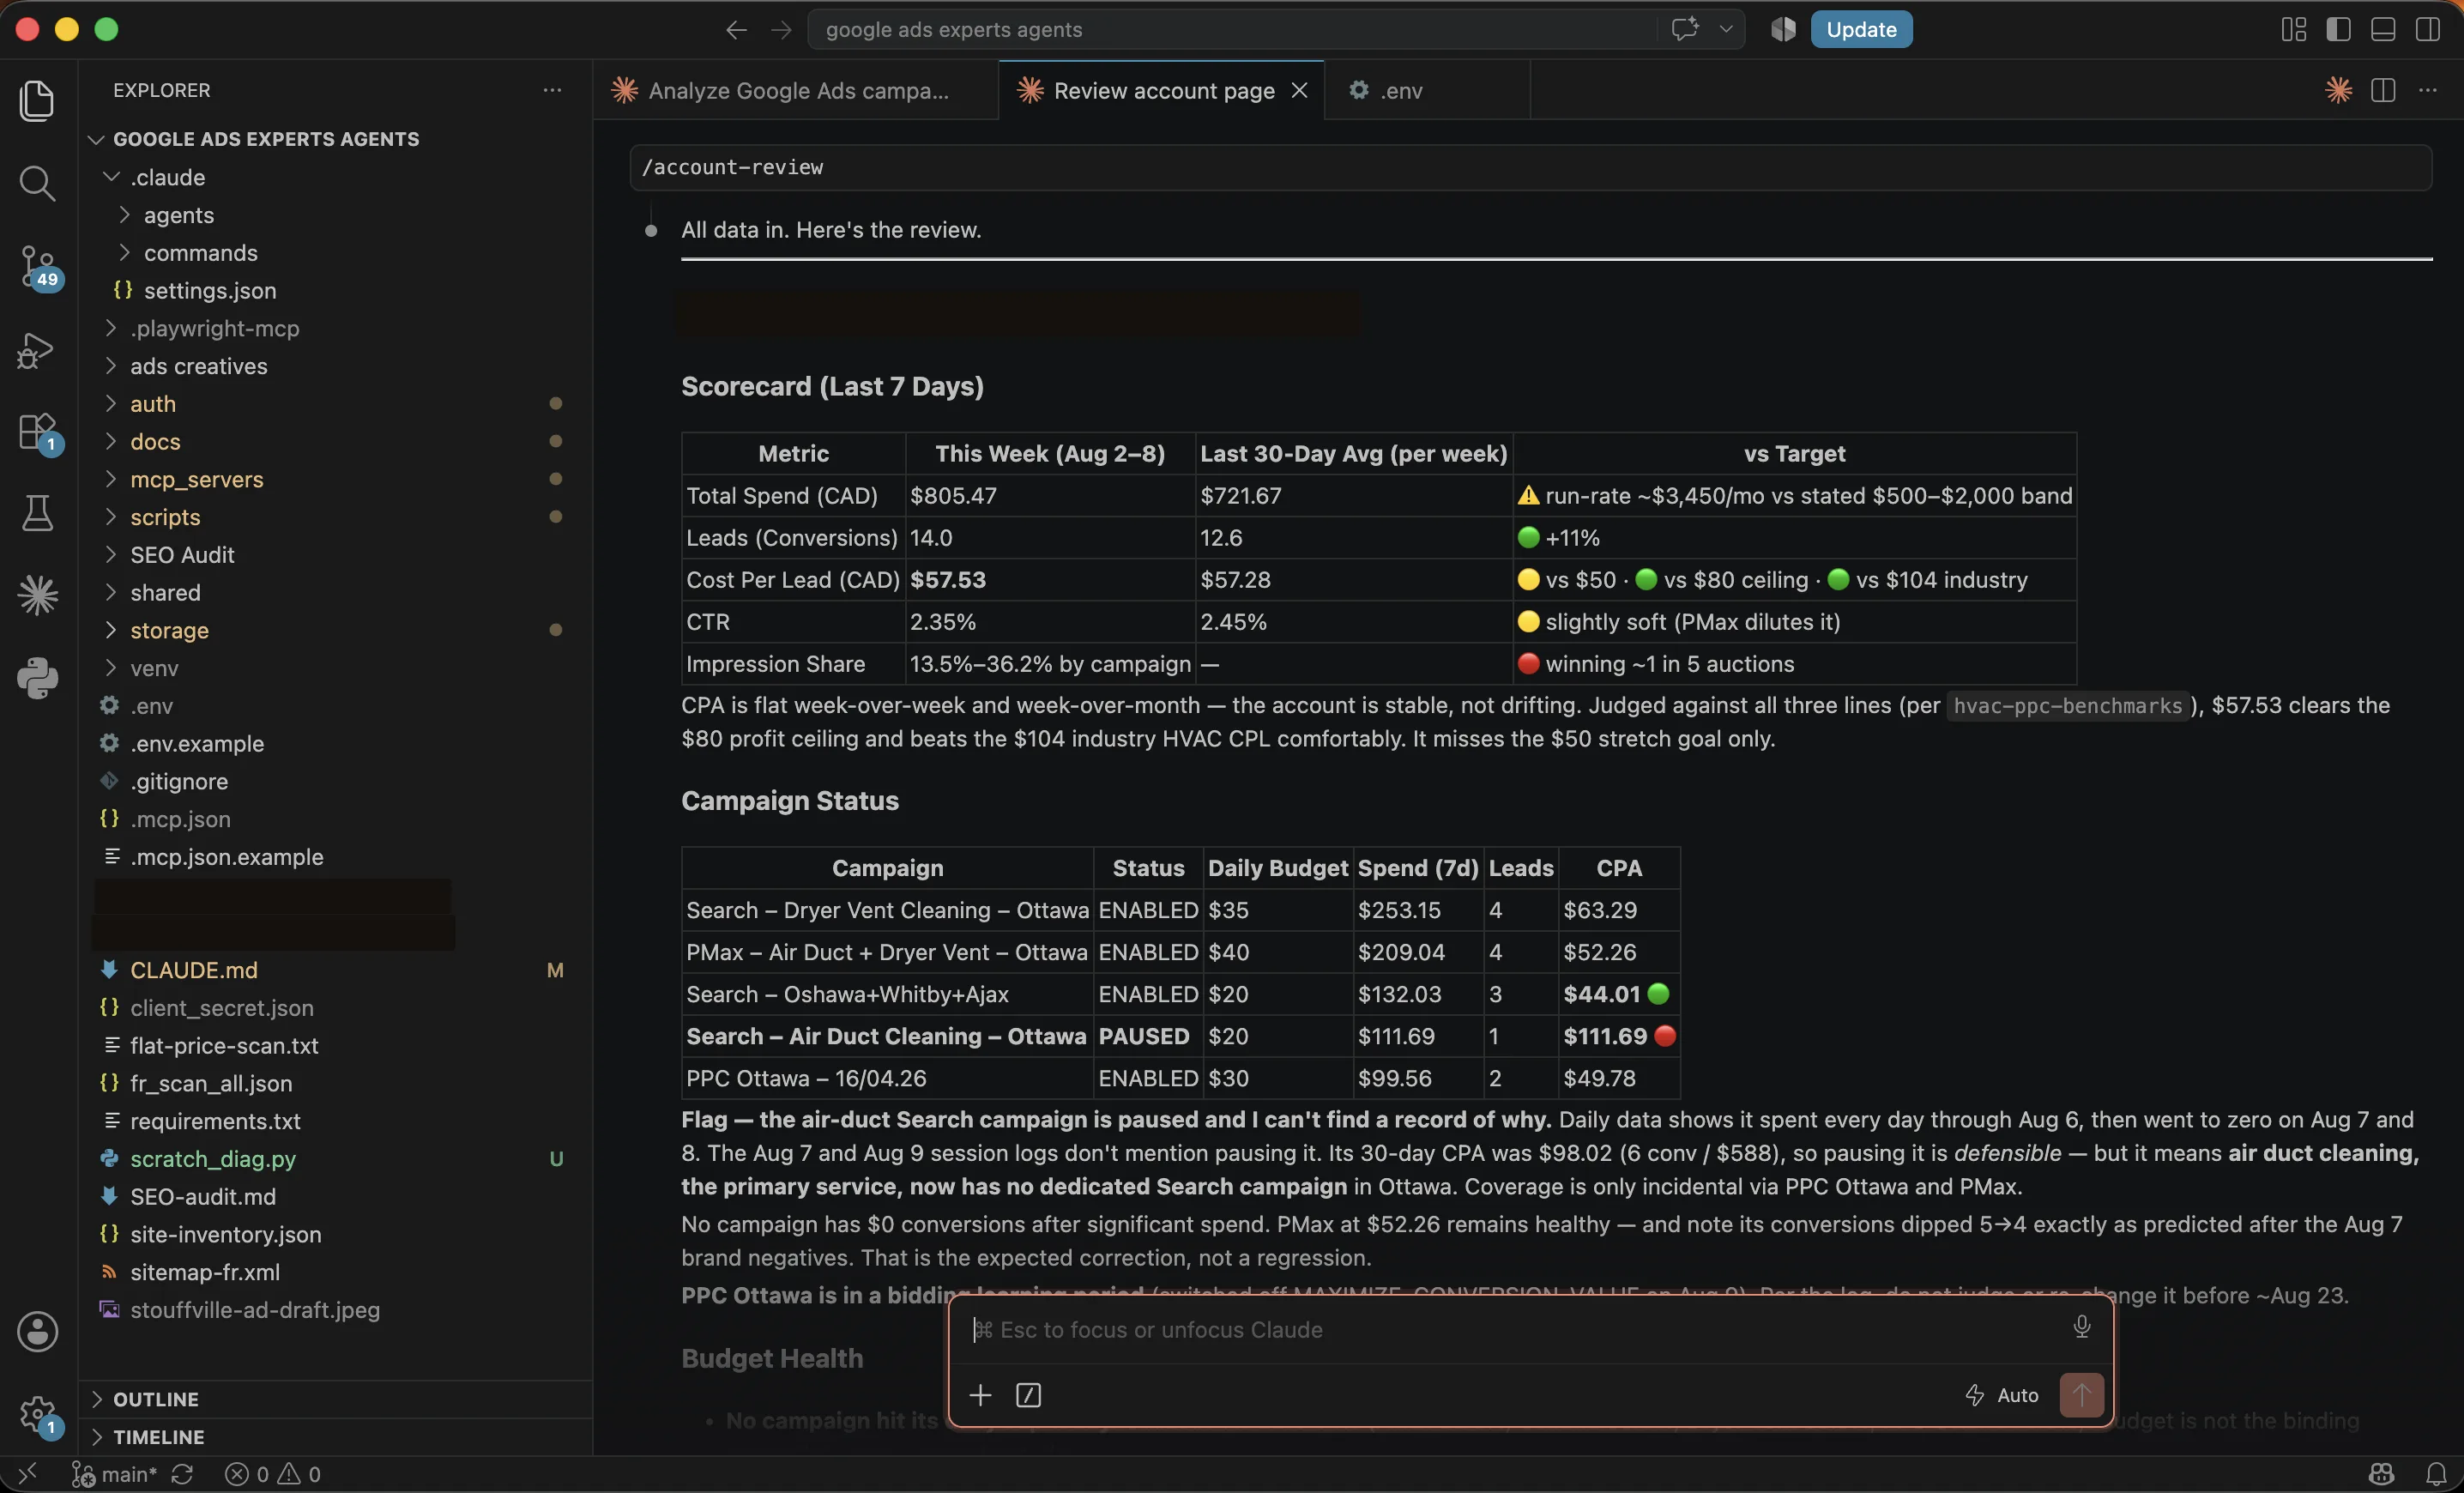The image size is (2464, 1493).
Task: Collapse the GOOGLE ADS EXPERTS AGENTS root folder
Action: click(x=266, y=139)
